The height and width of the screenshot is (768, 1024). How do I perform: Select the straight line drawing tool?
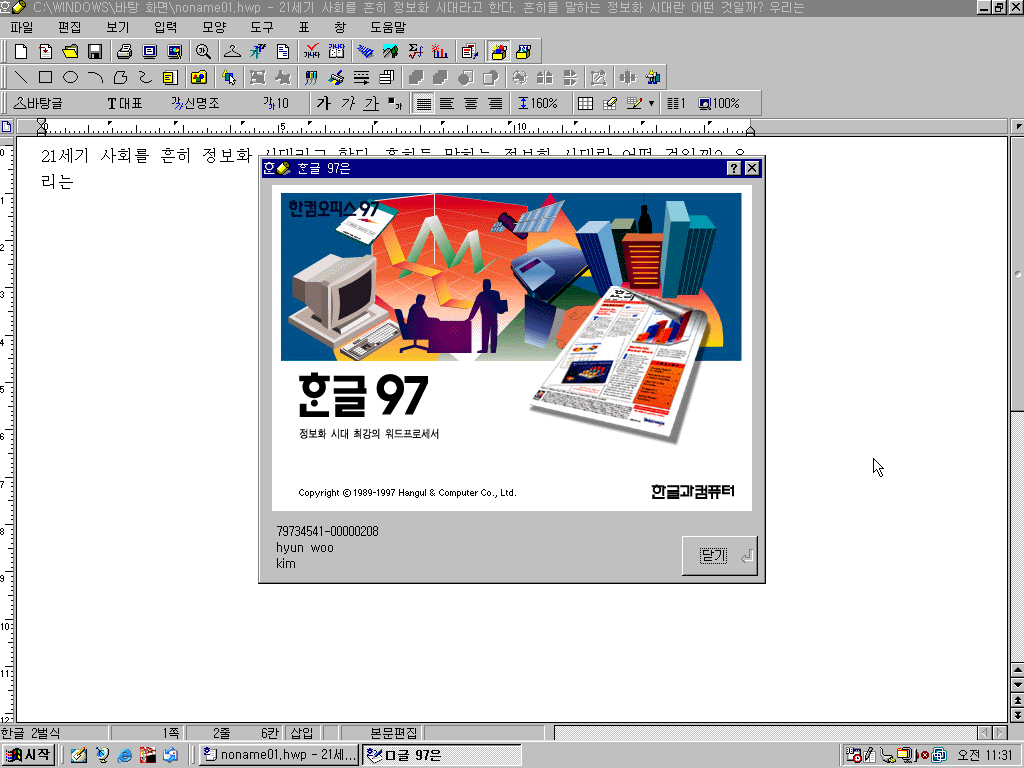(21, 78)
